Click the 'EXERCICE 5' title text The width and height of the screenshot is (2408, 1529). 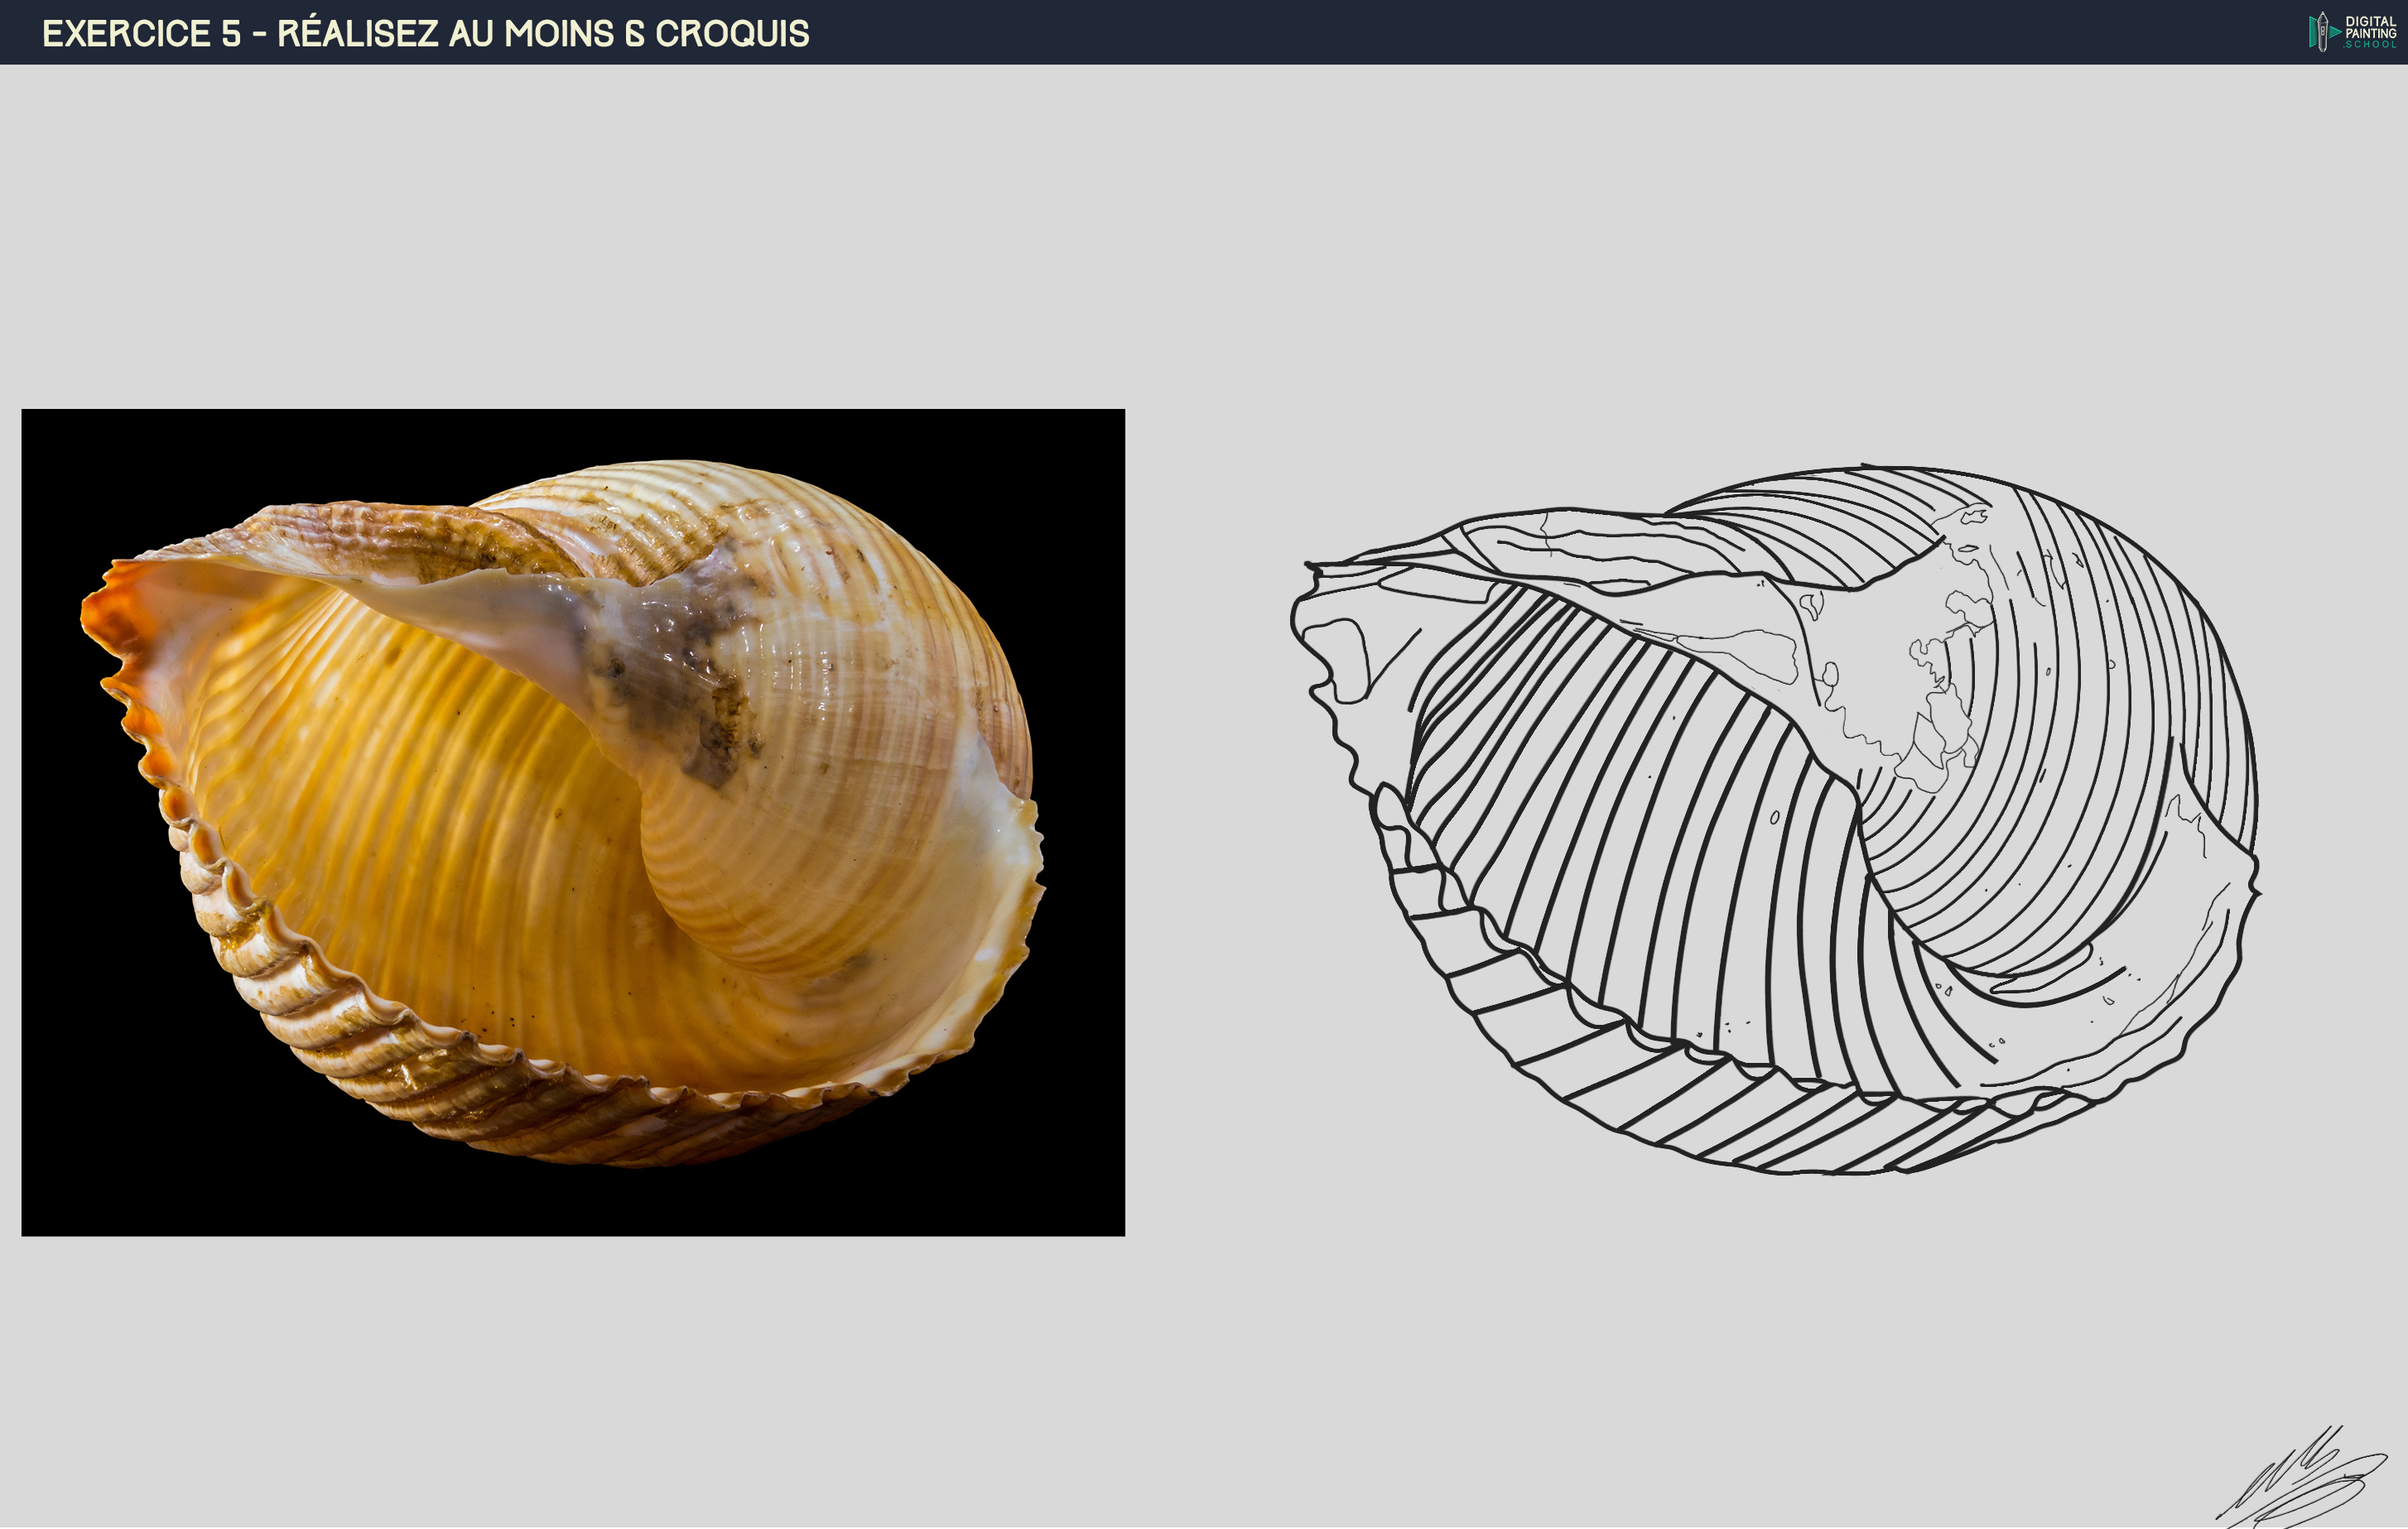coord(141,33)
